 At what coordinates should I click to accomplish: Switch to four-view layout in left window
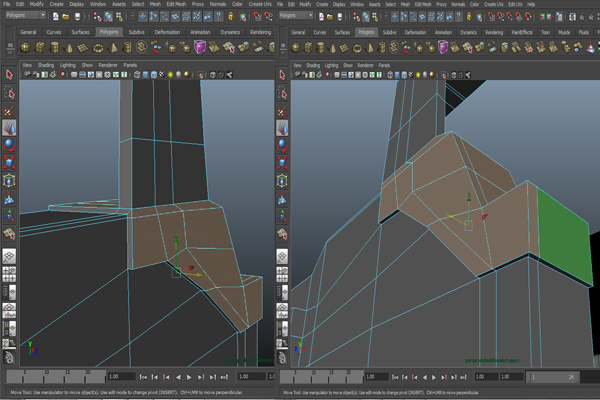point(9,274)
